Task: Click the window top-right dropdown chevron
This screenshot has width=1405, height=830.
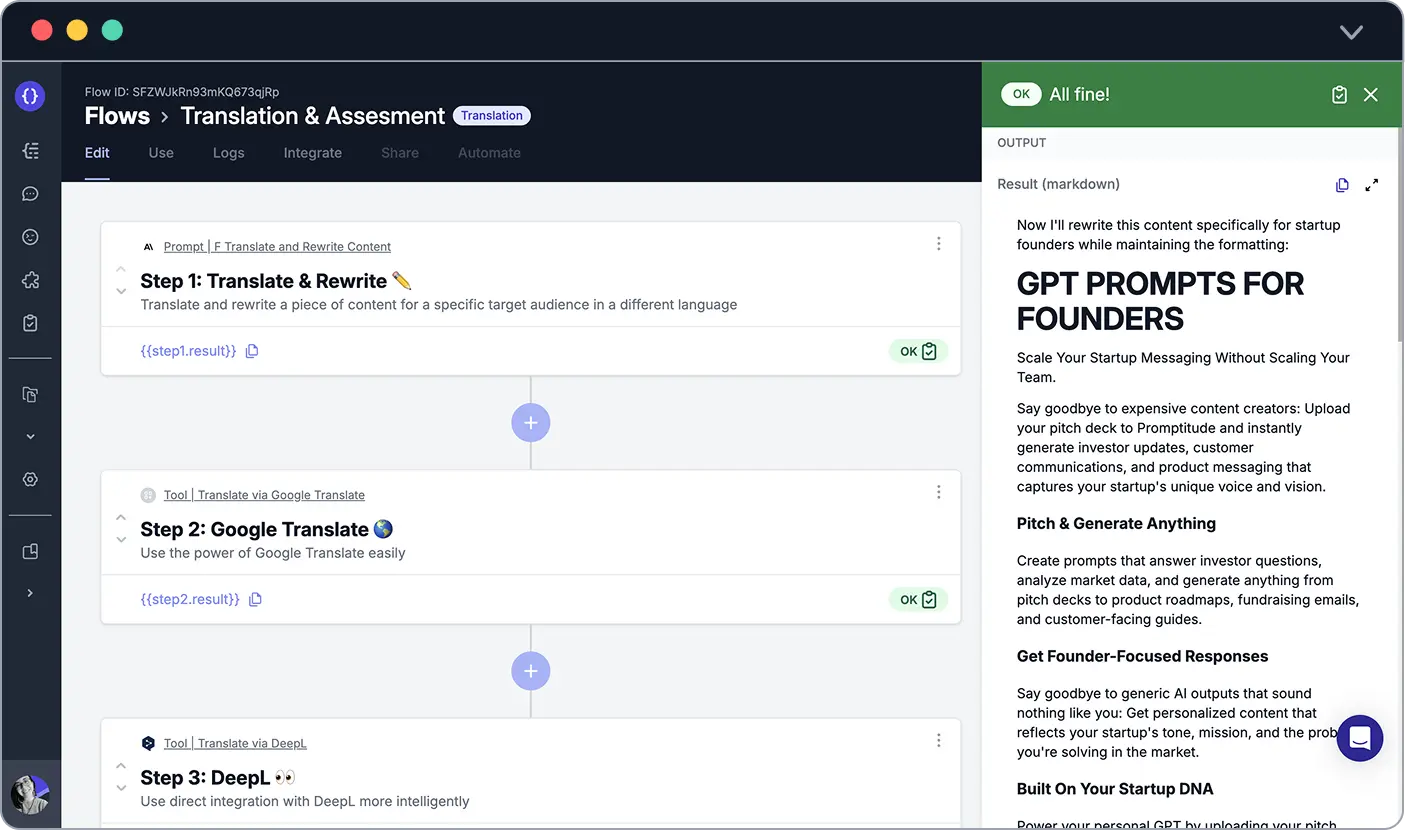Action: click(x=1351, y=32)
